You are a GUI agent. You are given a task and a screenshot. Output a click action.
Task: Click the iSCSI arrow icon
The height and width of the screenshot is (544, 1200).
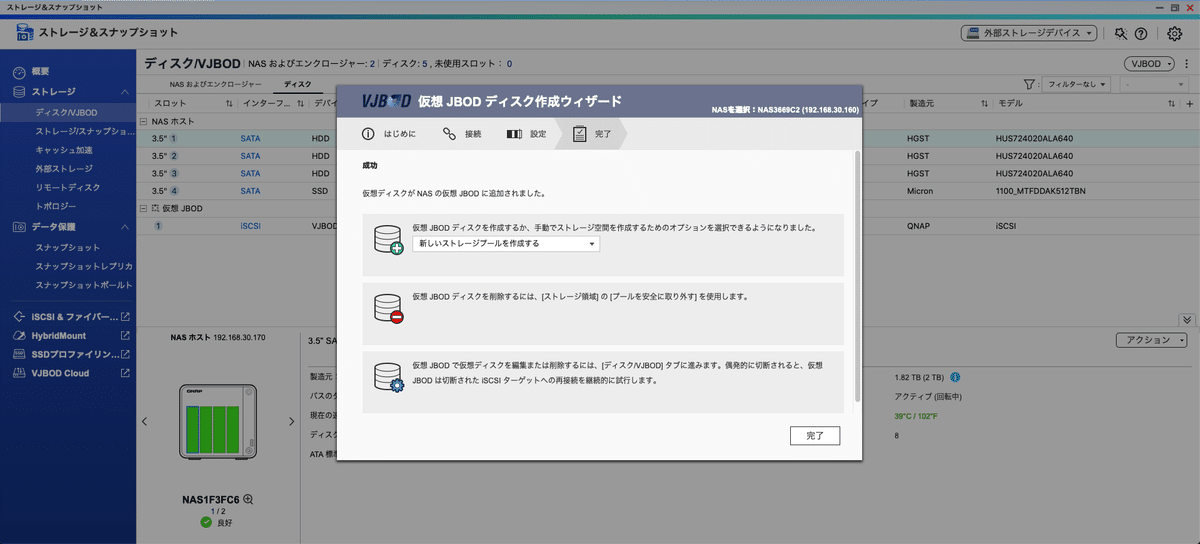[19, 317]
